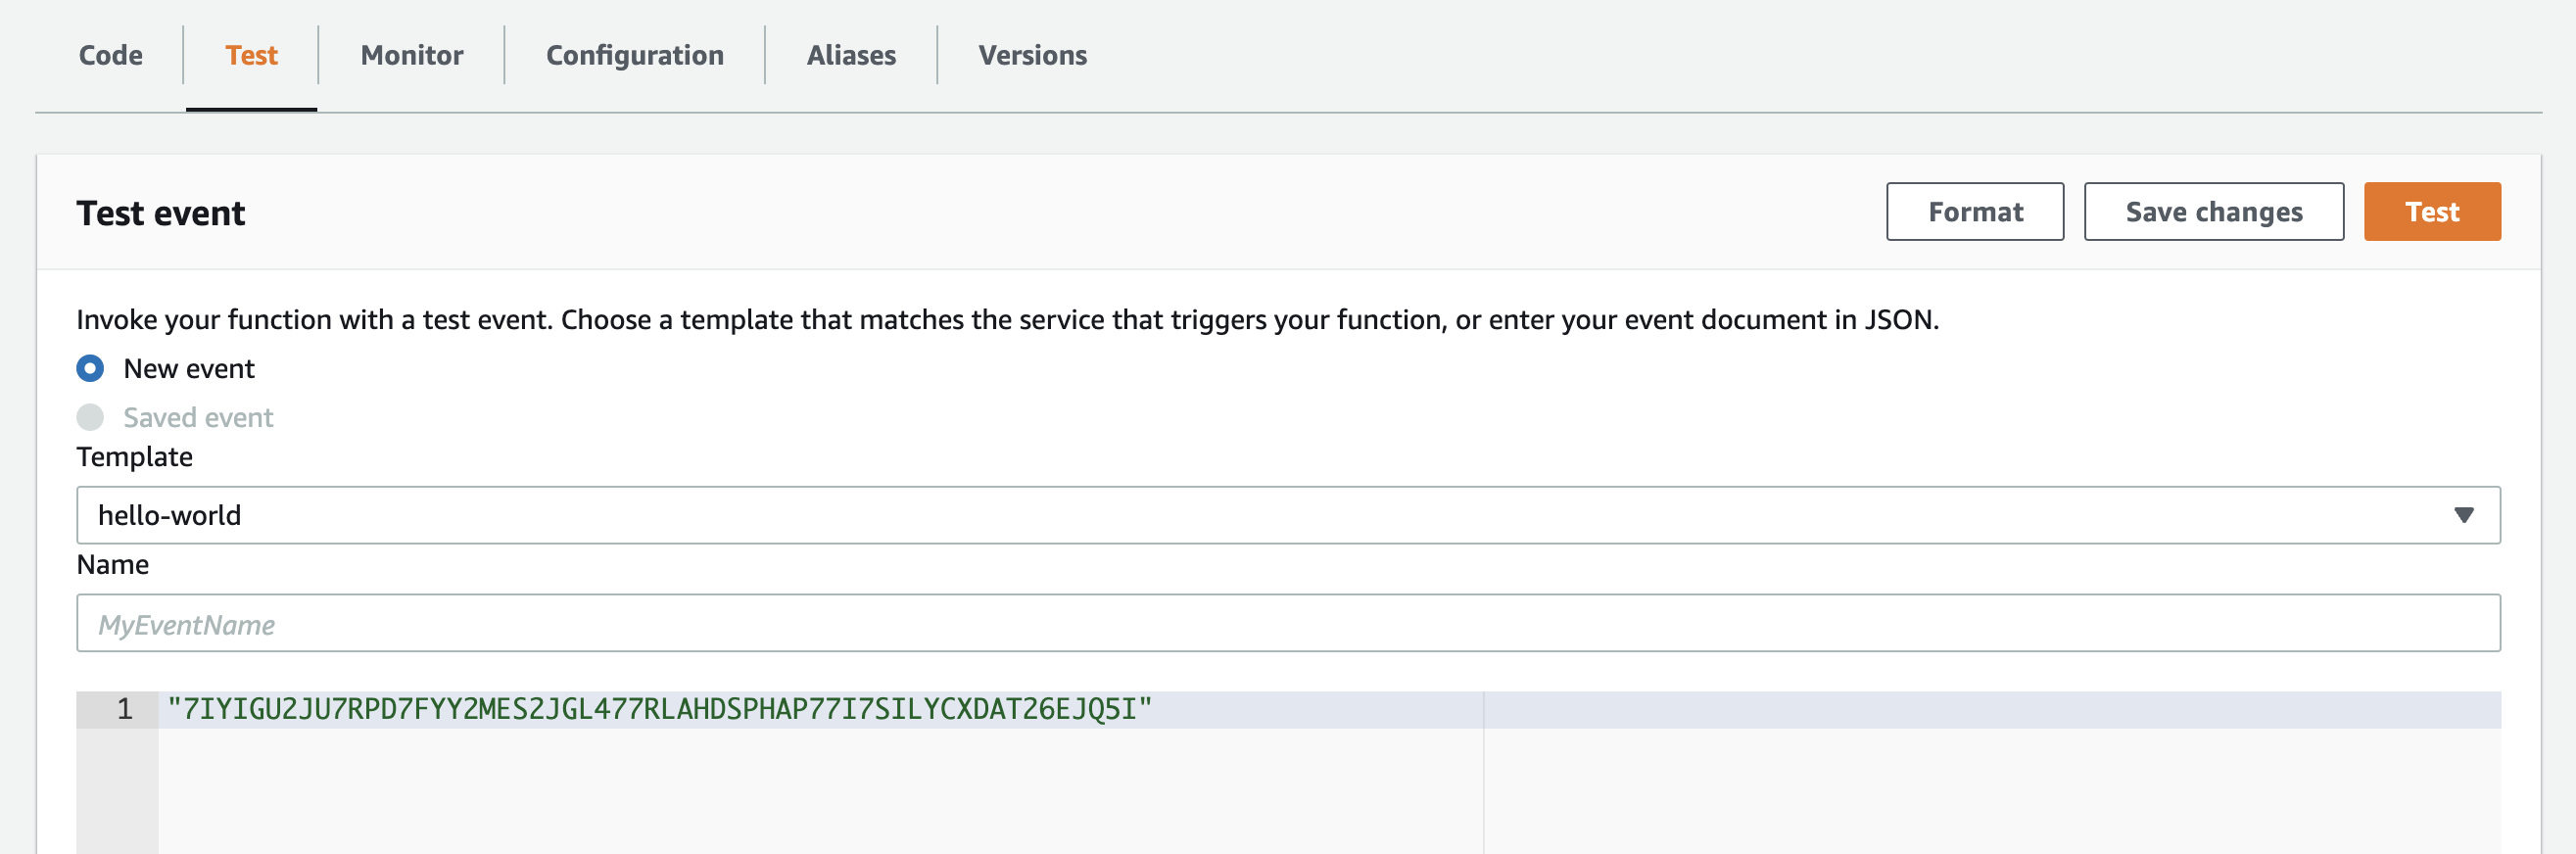The height and width of the screenshot is (854, 2576).
Task: Select the New event radio button
Action: point(90,369)
